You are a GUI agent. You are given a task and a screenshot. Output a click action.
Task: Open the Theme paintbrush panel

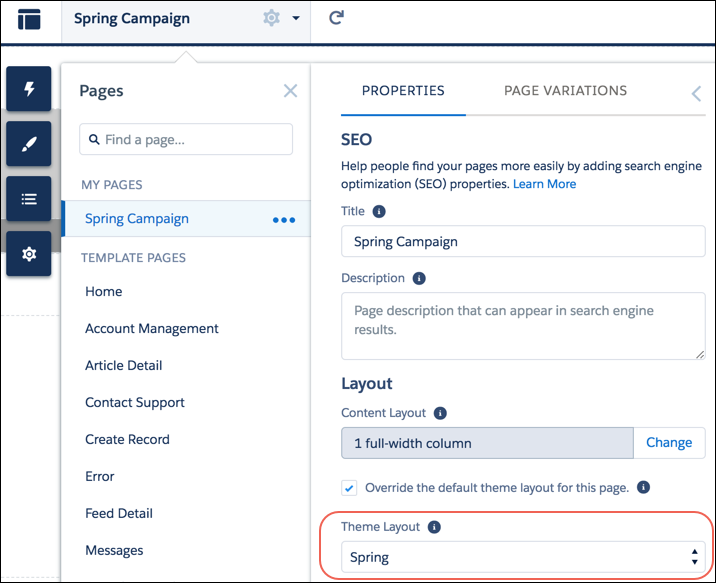(x=28, y=144)
